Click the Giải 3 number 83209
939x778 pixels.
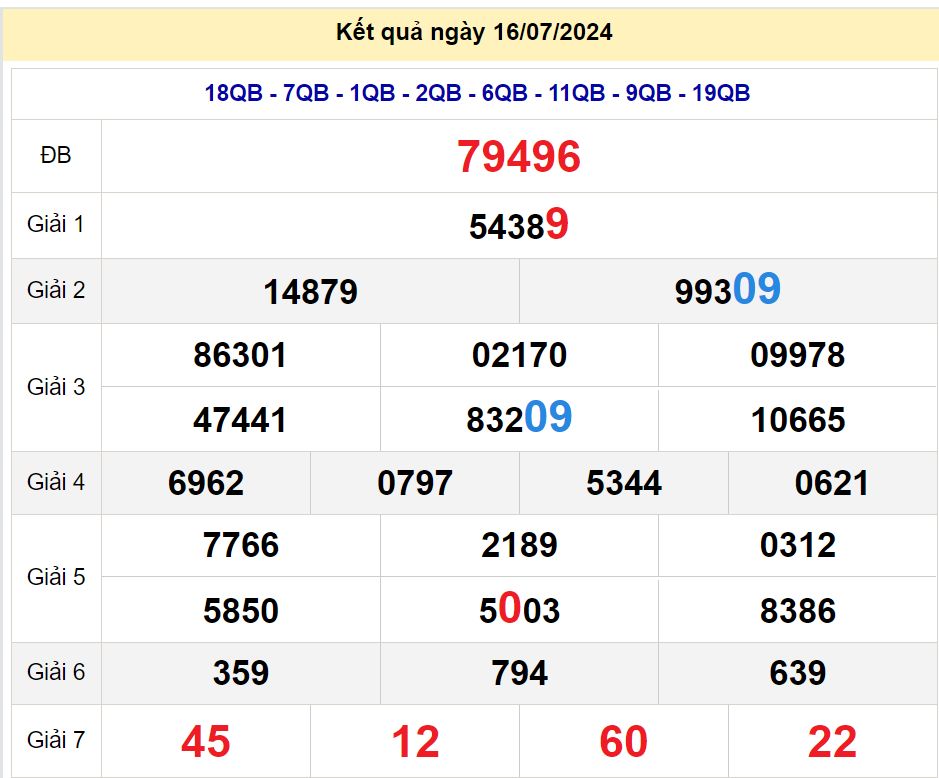pyautogui.click(x=519, y=419)
